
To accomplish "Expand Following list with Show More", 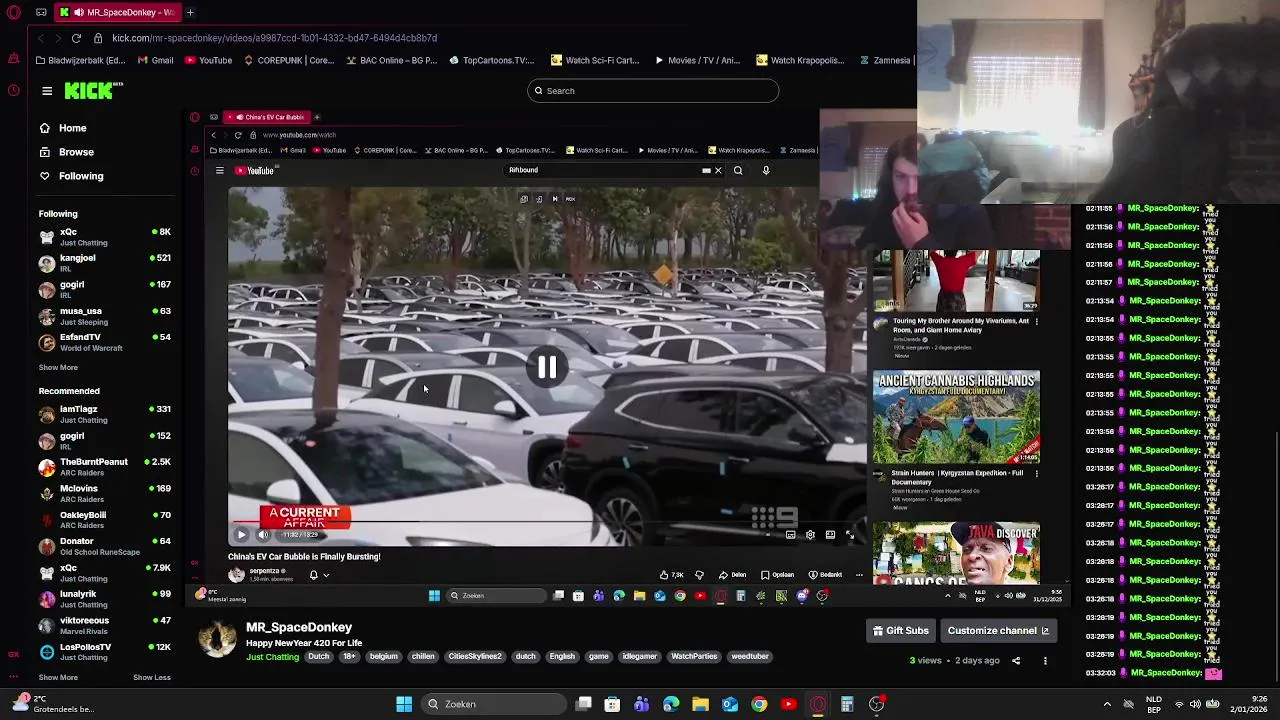I will point(58,367).
